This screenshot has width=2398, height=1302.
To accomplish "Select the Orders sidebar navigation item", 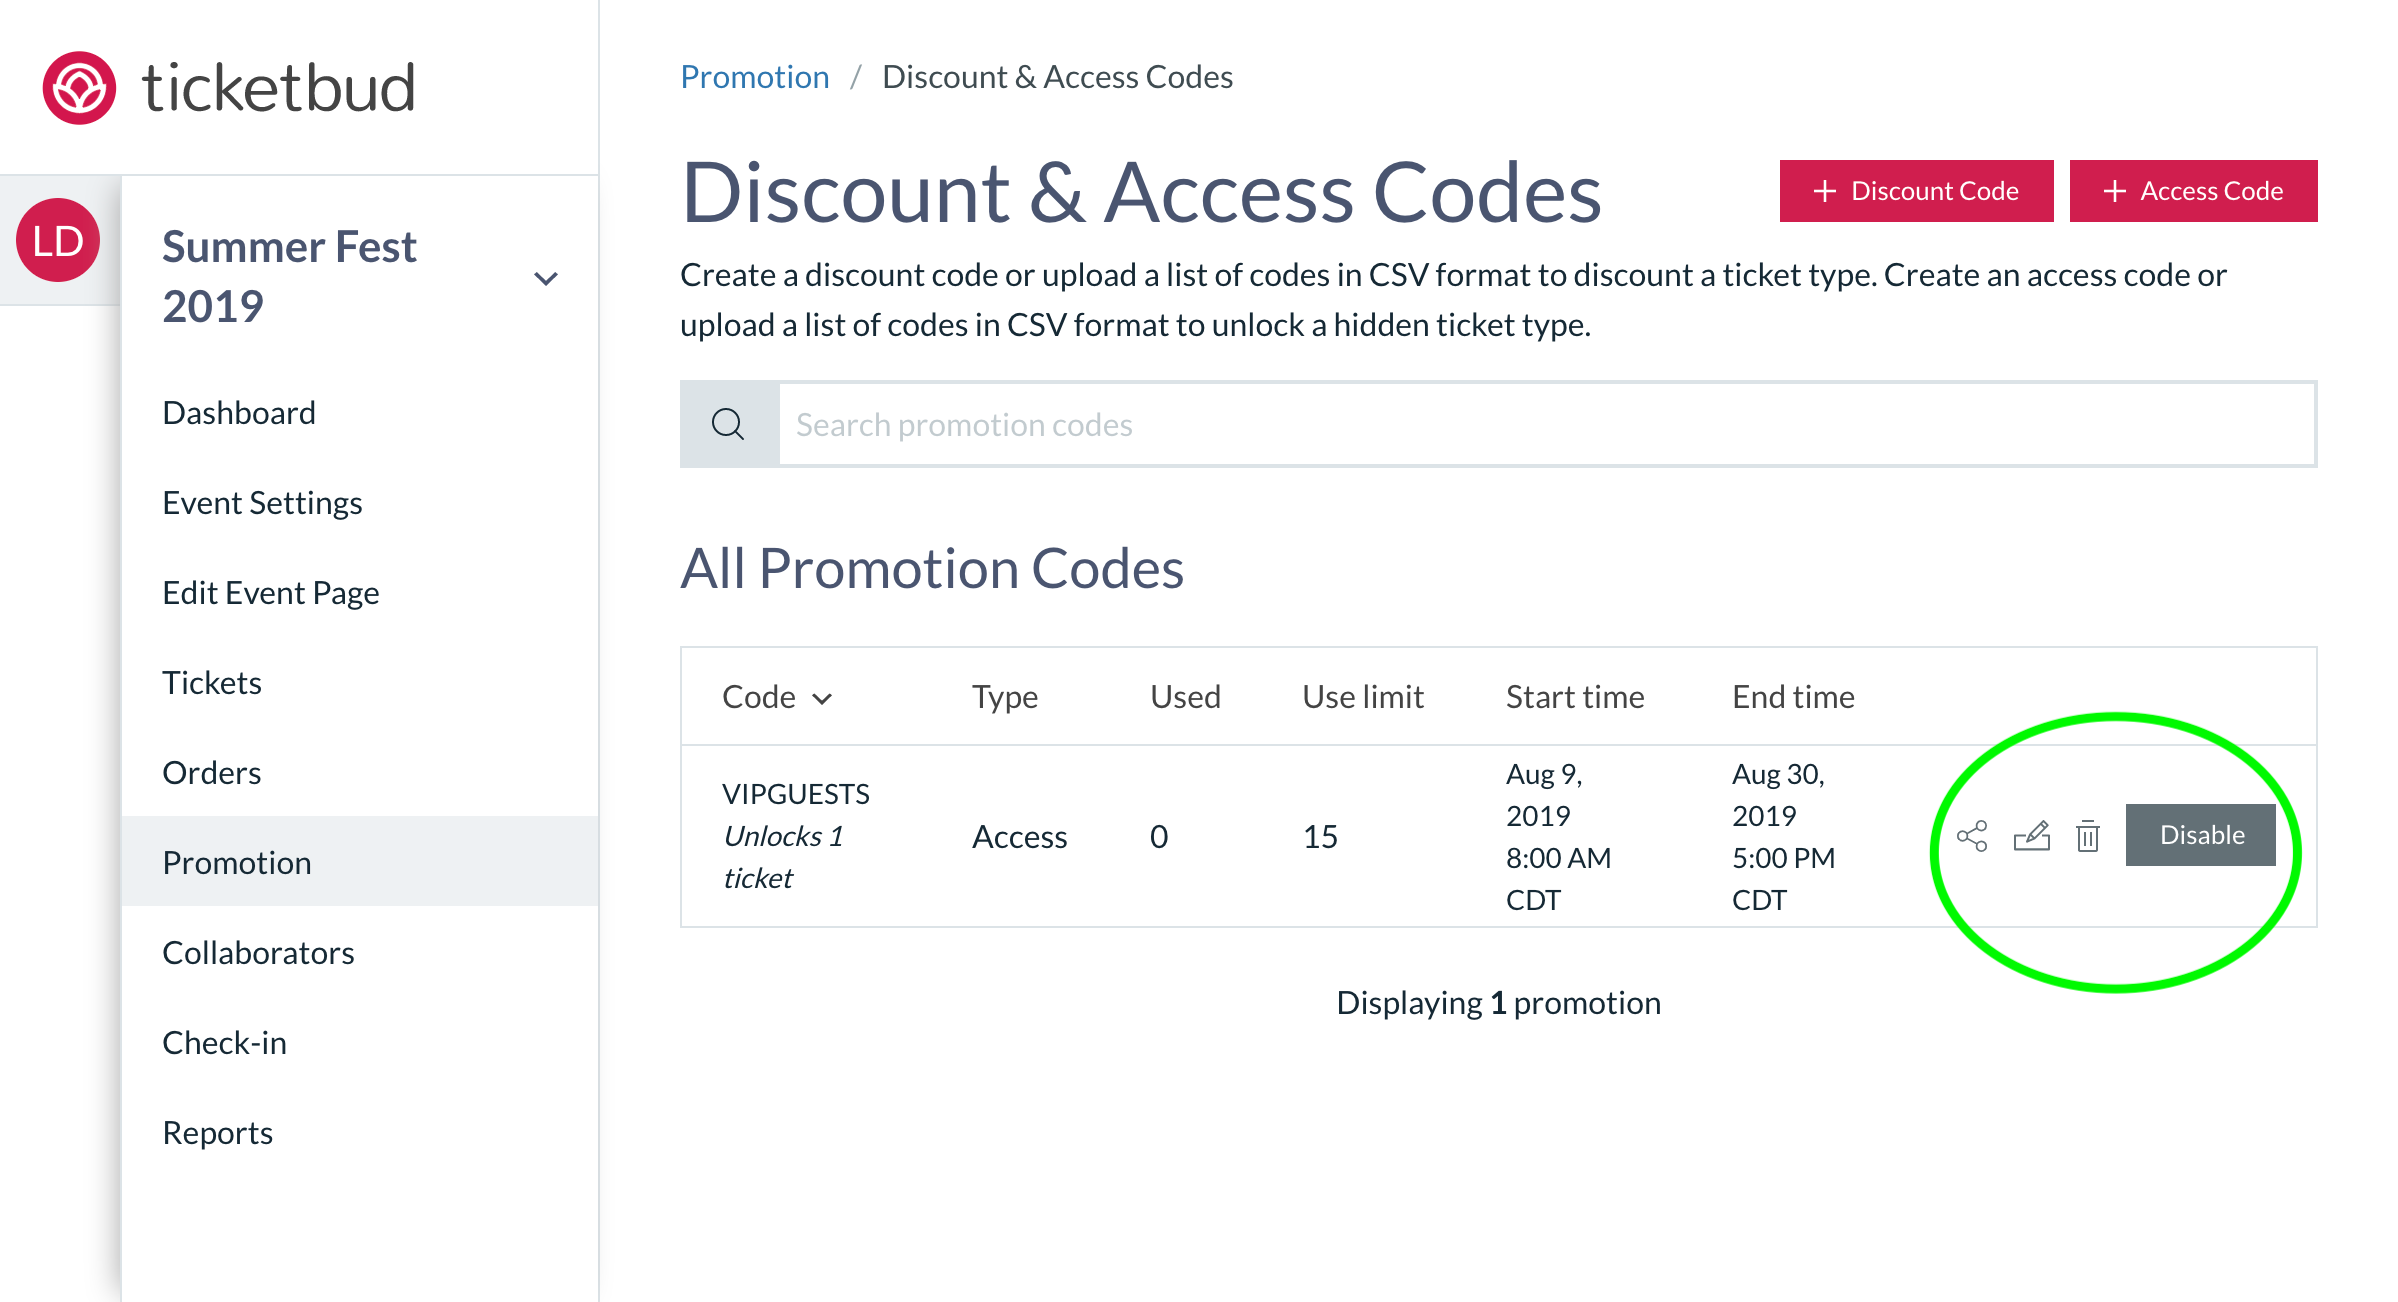I will click(210, 771).
